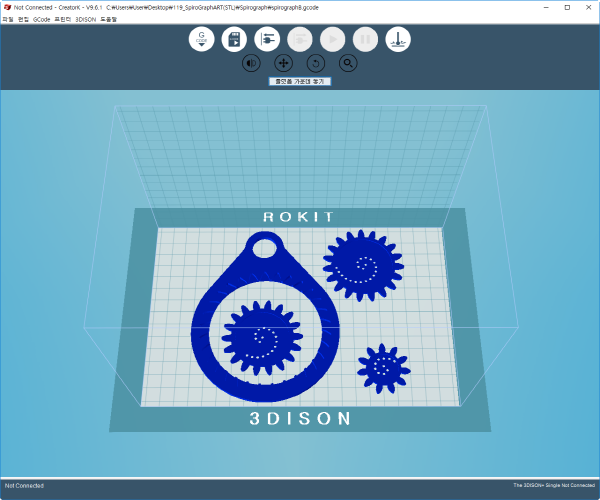Click the greyed-out play print button
Viewport: 600px width, 500px height.
(333, 39)
